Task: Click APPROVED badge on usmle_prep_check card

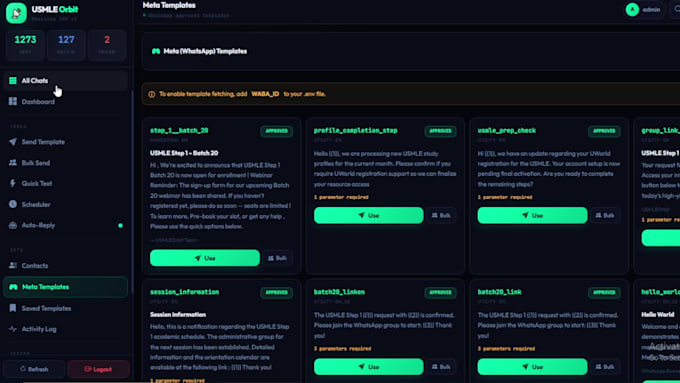Action: (x=604, y=131)
